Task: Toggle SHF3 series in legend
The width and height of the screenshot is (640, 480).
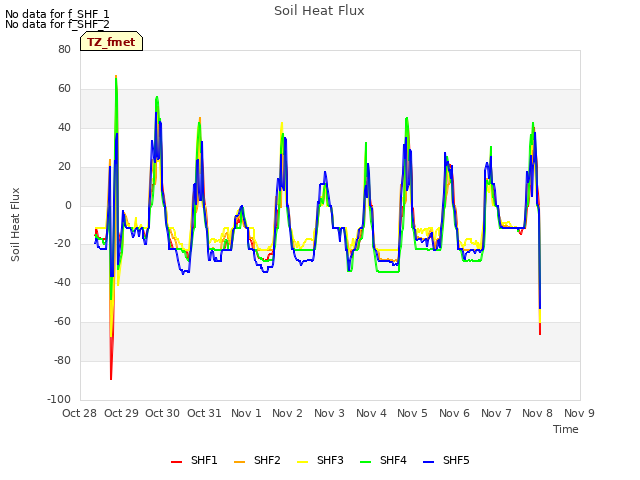Action: 320,460
